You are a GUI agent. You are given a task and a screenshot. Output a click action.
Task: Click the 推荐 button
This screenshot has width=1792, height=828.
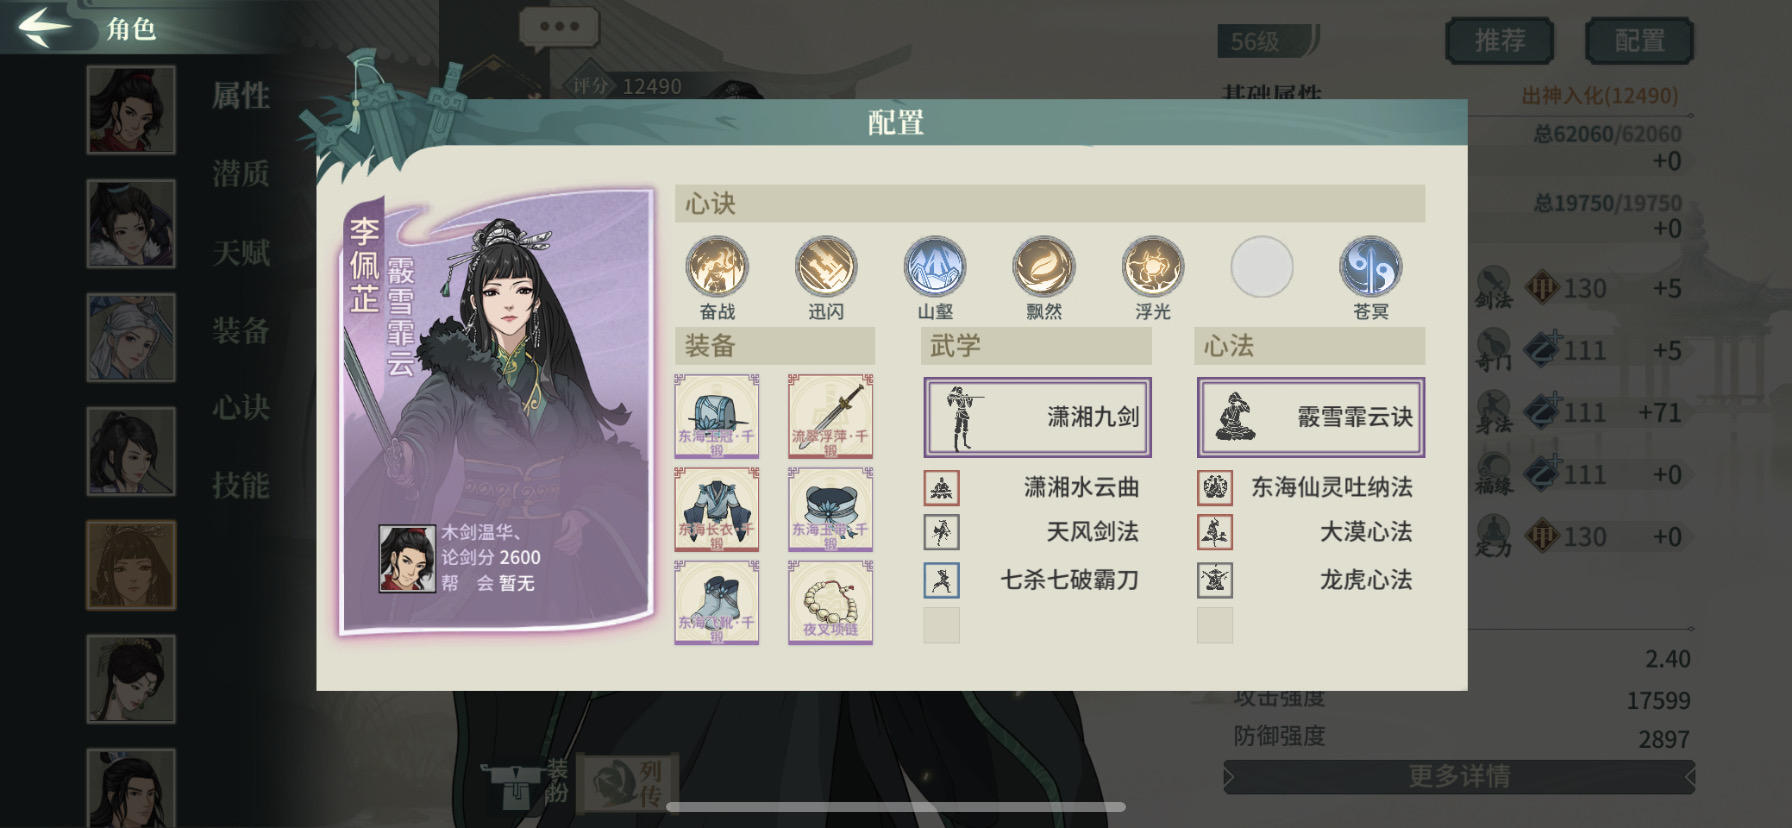pos(1499,41)
